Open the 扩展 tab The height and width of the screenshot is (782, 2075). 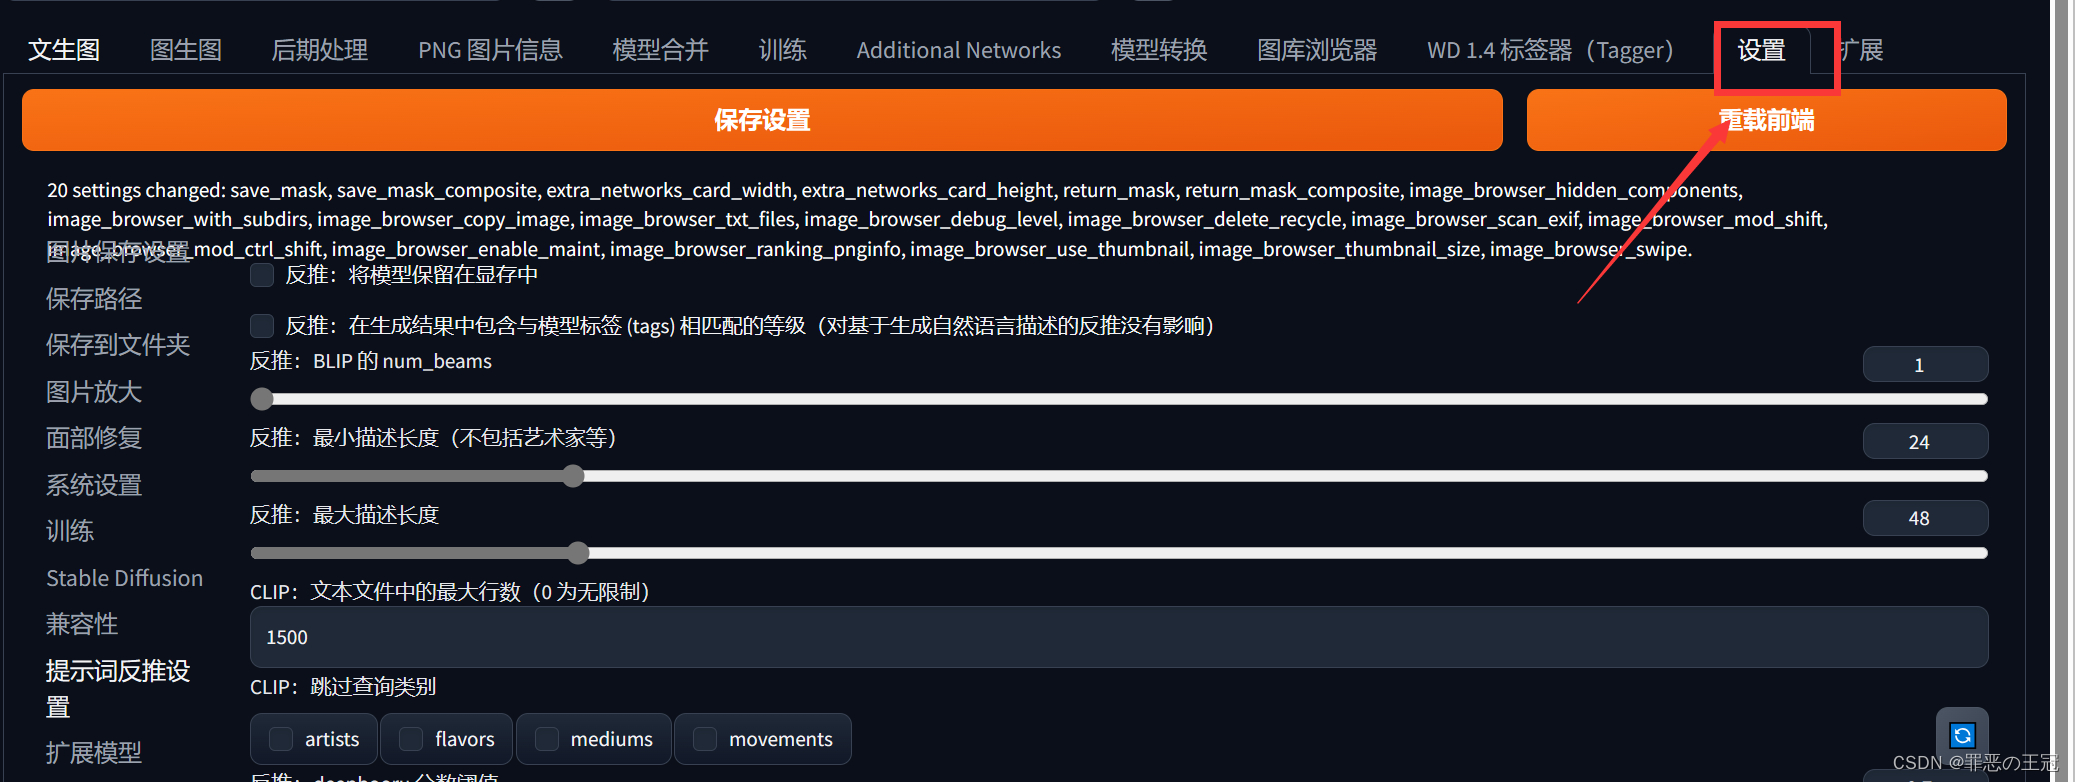[x=1862, y=50]
